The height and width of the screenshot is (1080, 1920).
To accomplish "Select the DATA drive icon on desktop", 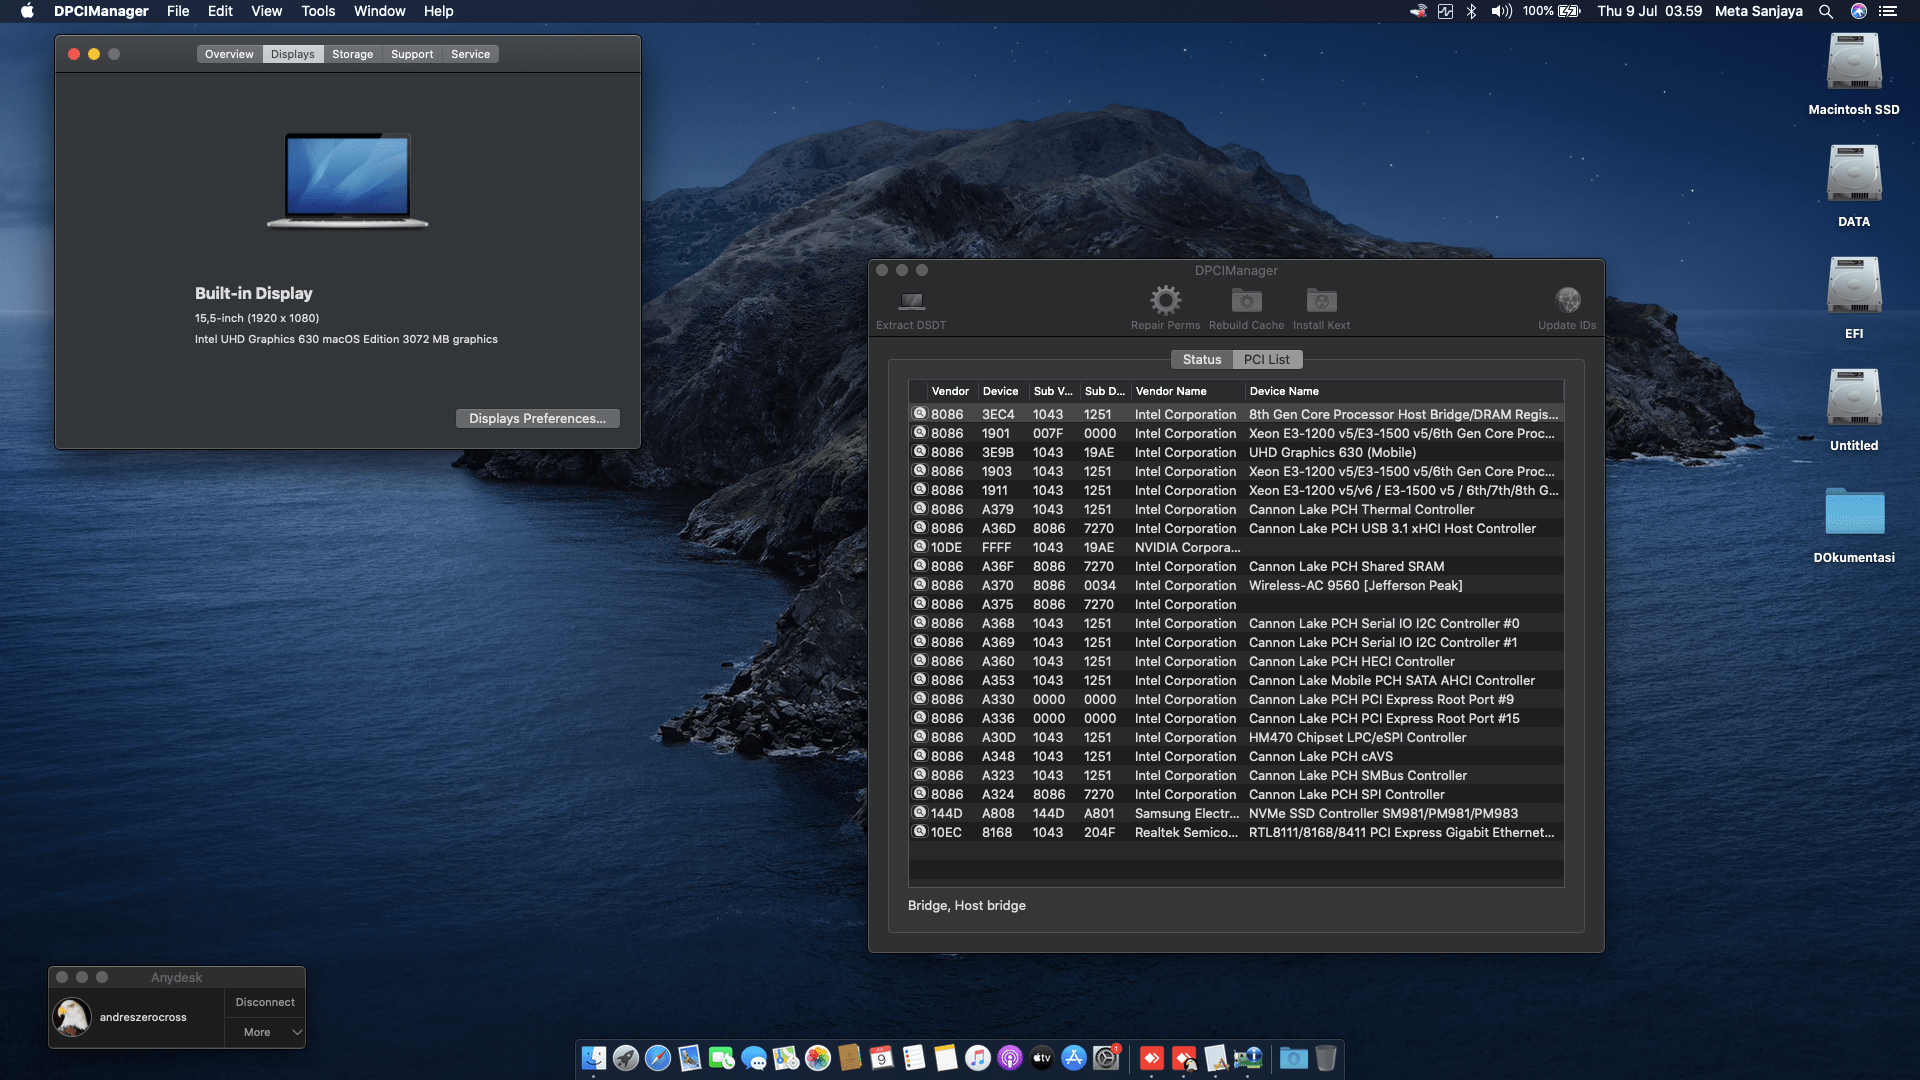I will tap(1854, 174).
